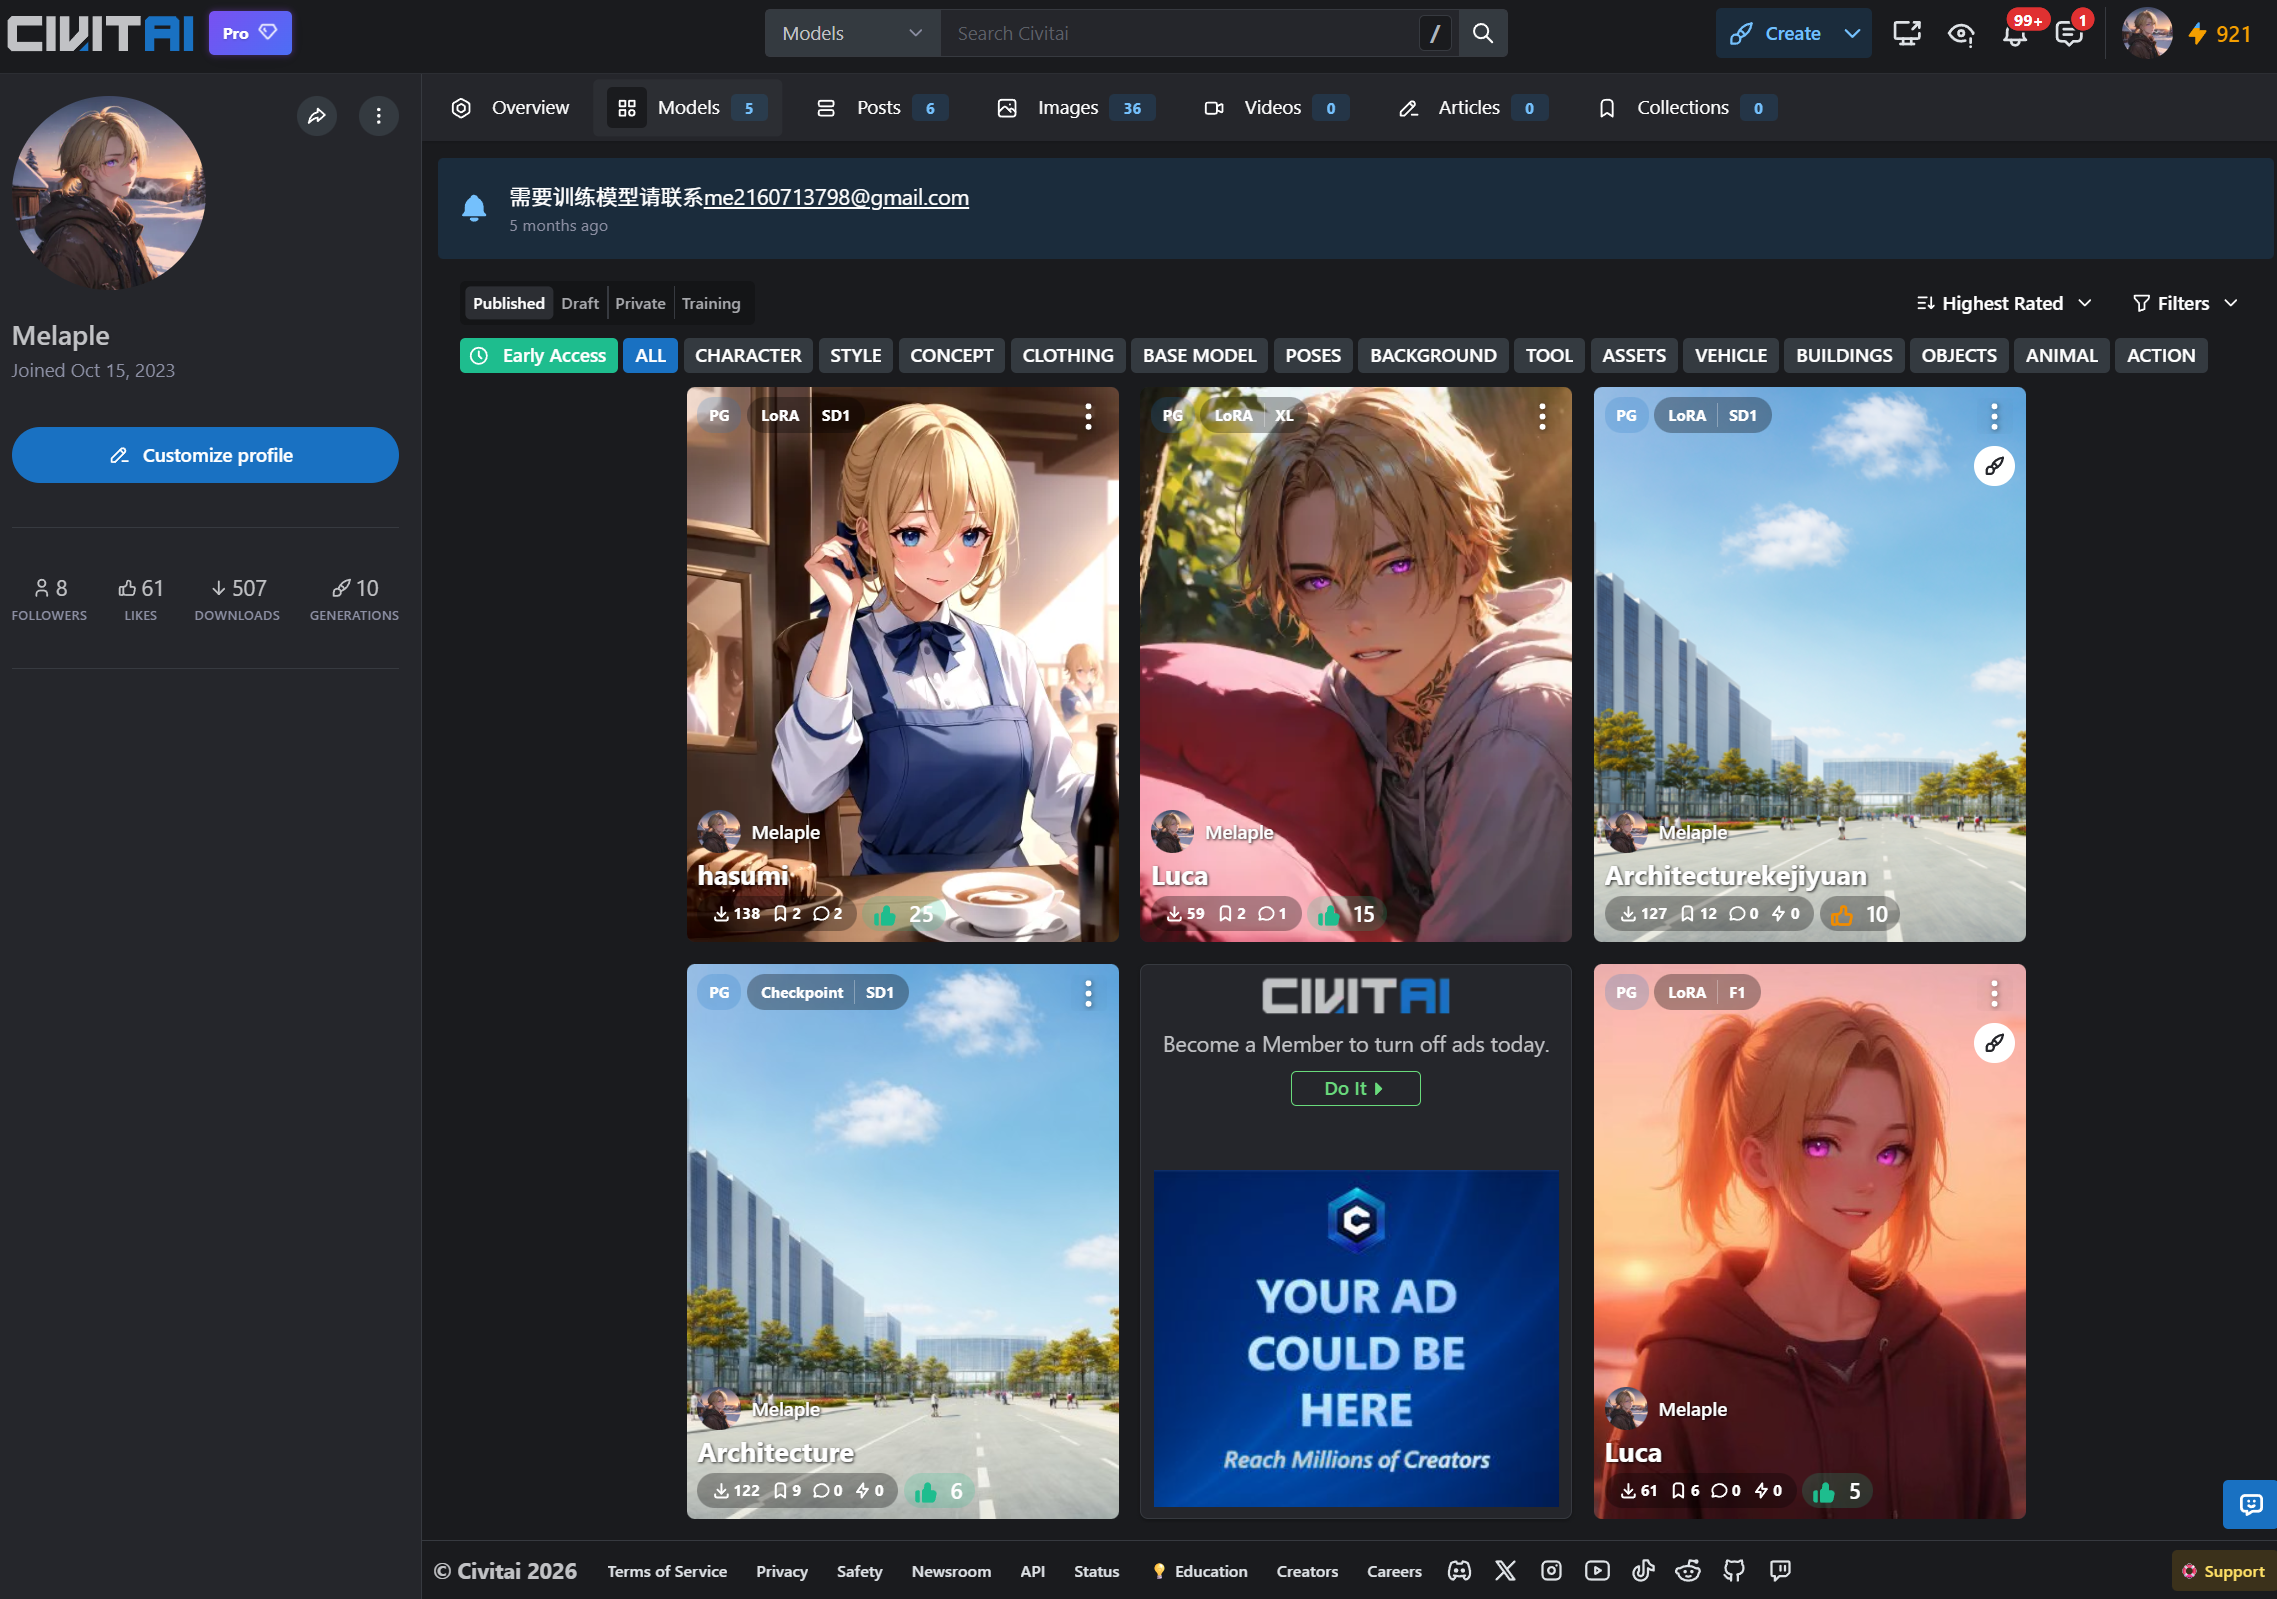Click the Discord icon in footer
Screen dimensions: 2277x1599
[x=1459, y=1571]
